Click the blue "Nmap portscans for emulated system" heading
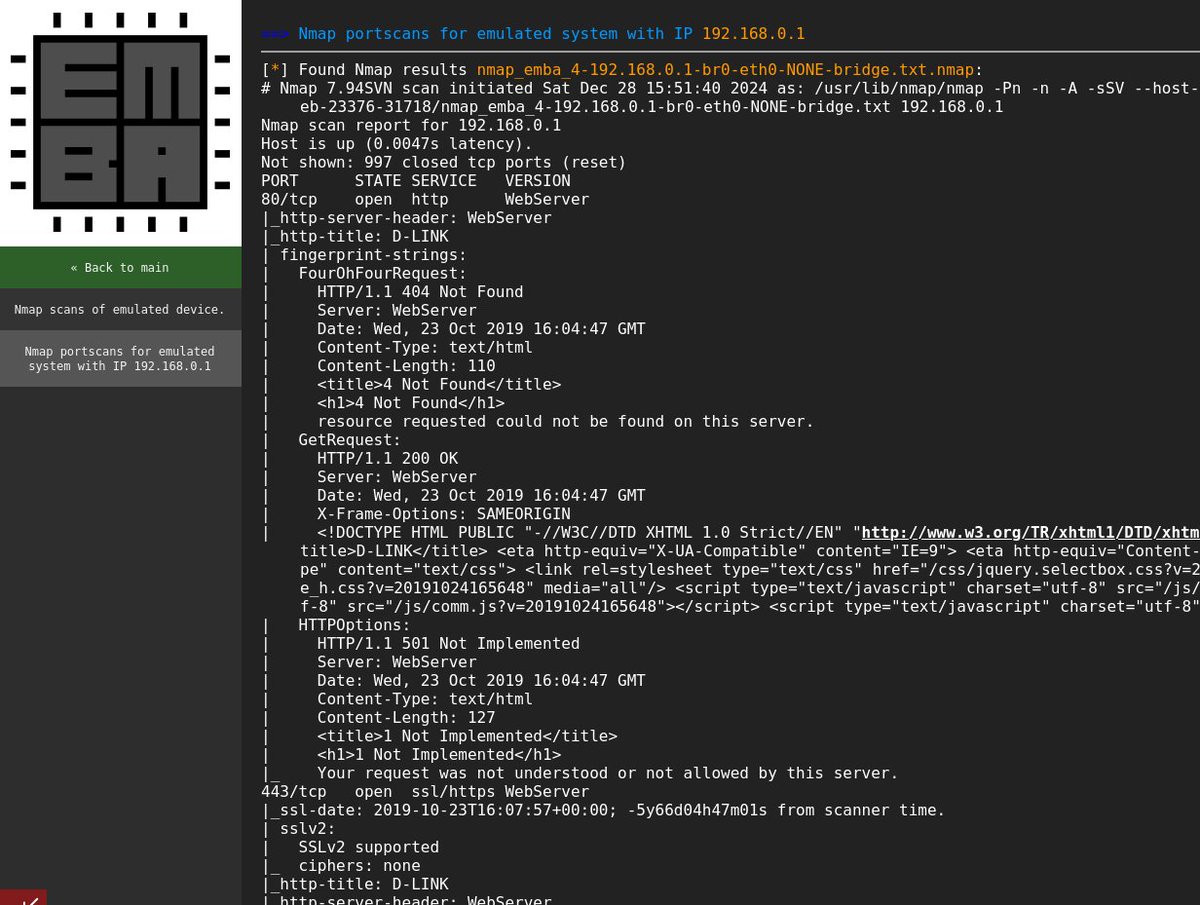The width and height of the screenshot is (1200, 905). [x=496, y=34]
